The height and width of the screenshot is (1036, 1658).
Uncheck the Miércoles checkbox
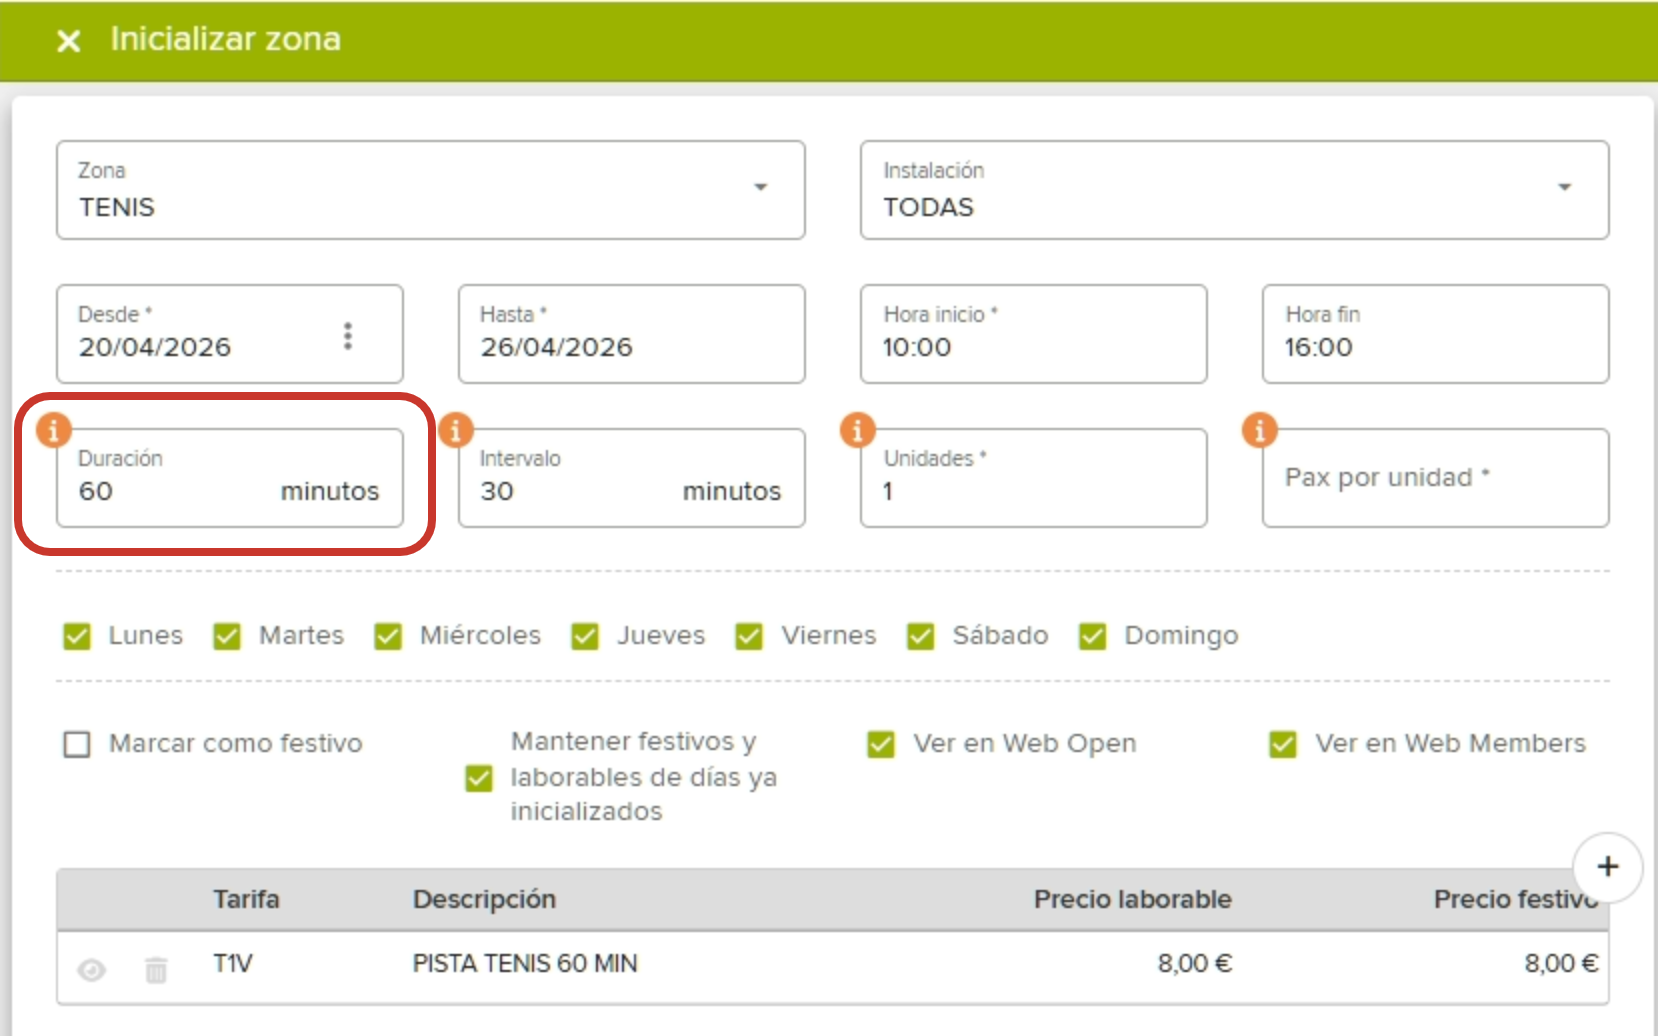click(388, 636)
